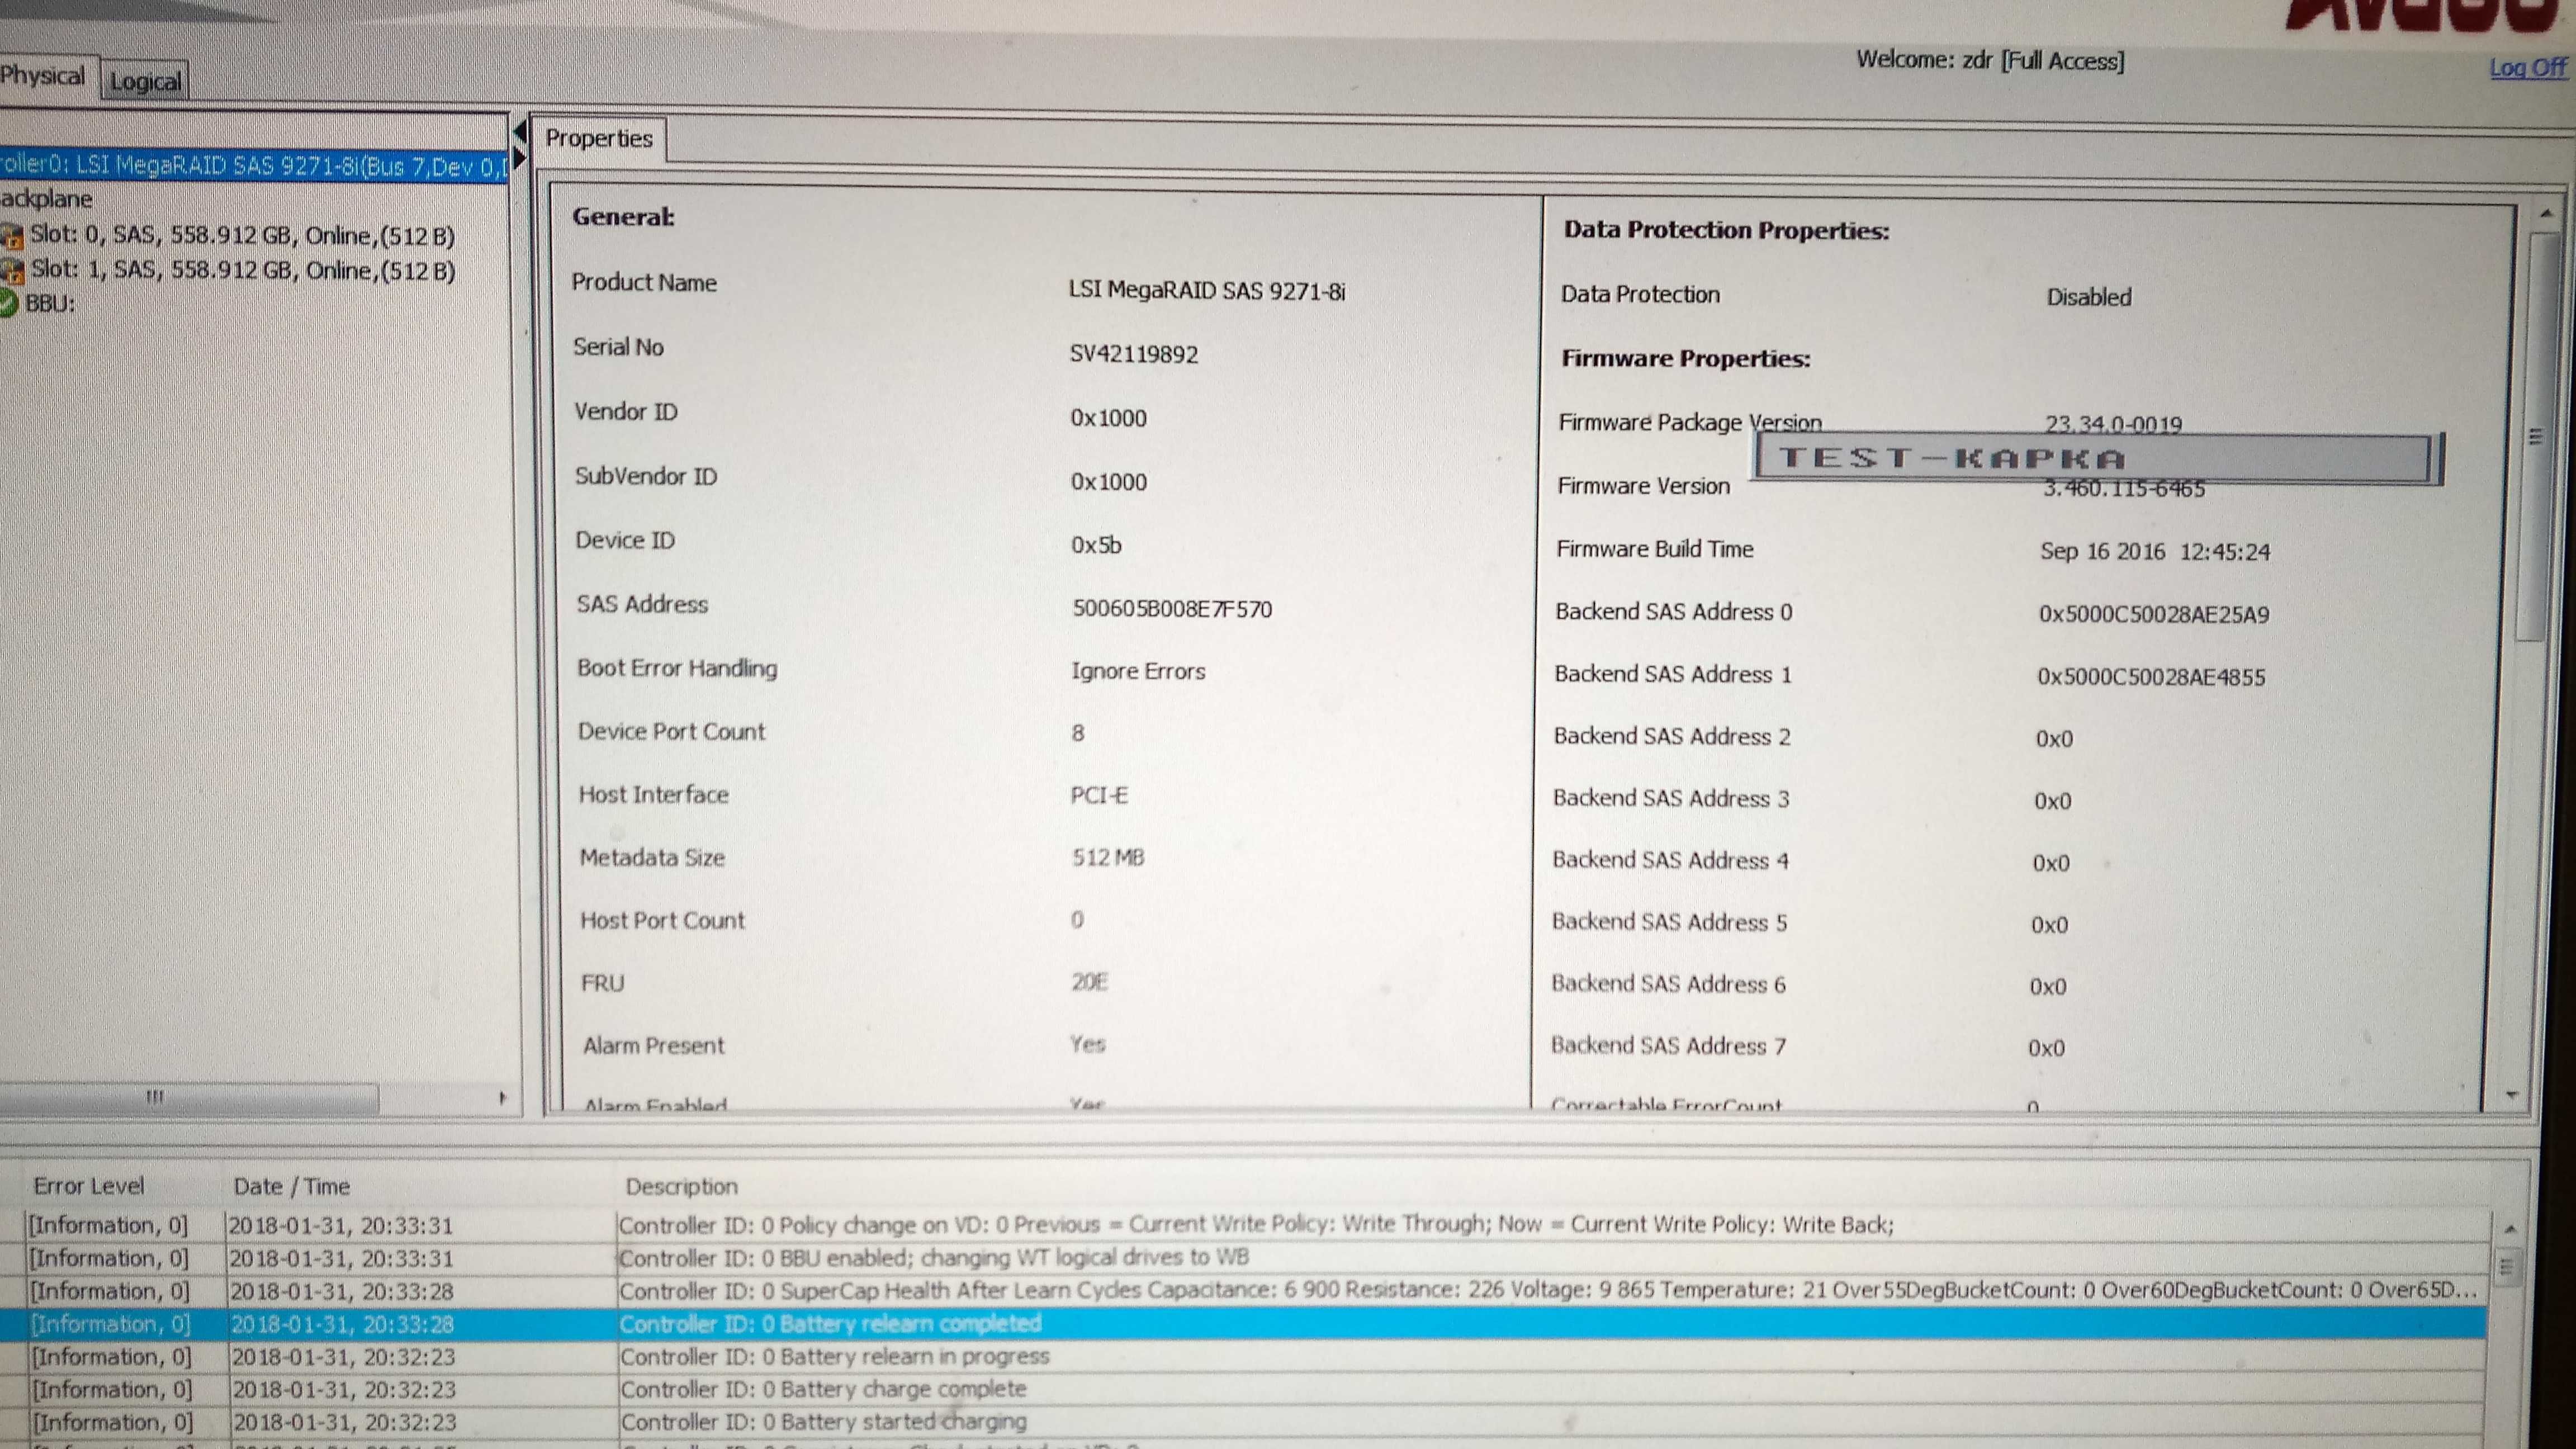Click Boot Error Handling value Ignore Errors

(1138, 671)
